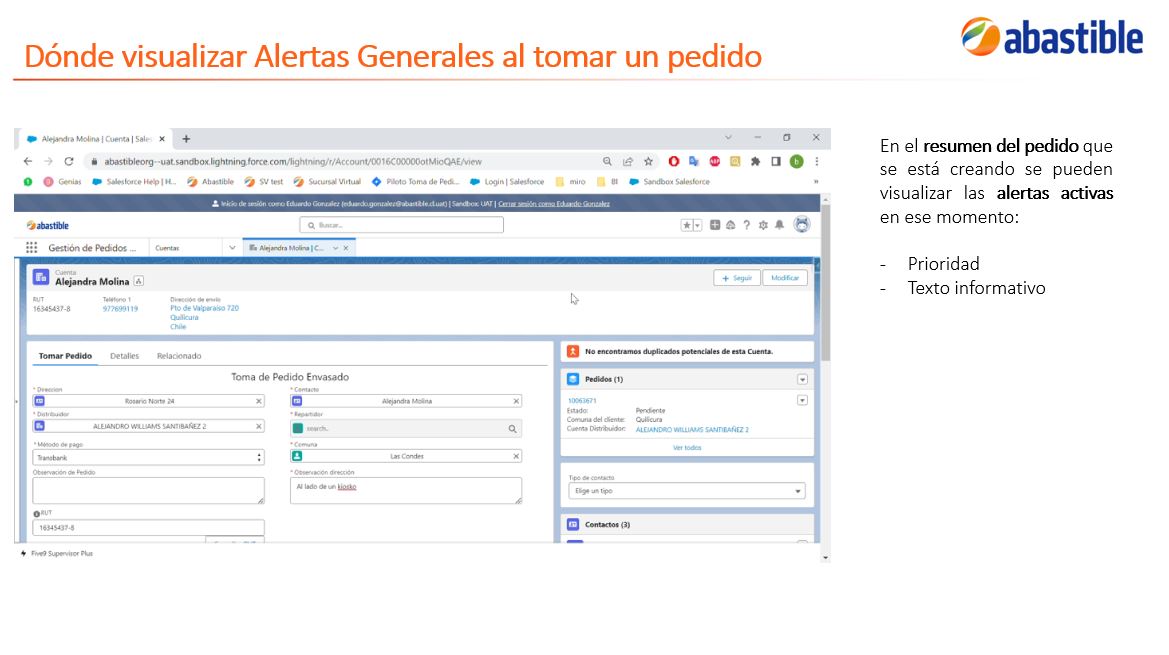Click the Salesforce notifications bell icon
The height and width of the screenshot is (655, 1169).
pyautogui.click(x=779, y=225)
